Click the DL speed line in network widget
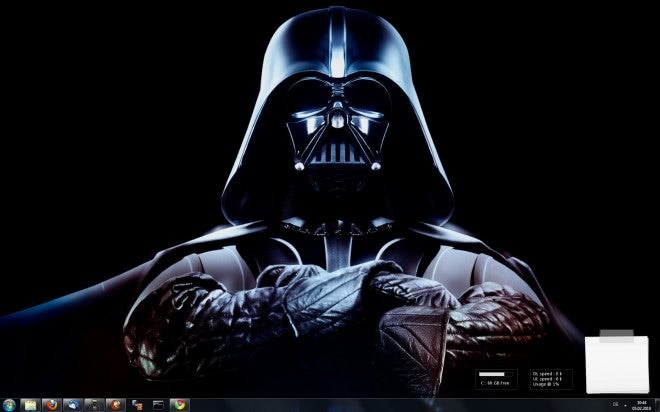The width and height of the screenshot is (660, 412). coord(547,373)
